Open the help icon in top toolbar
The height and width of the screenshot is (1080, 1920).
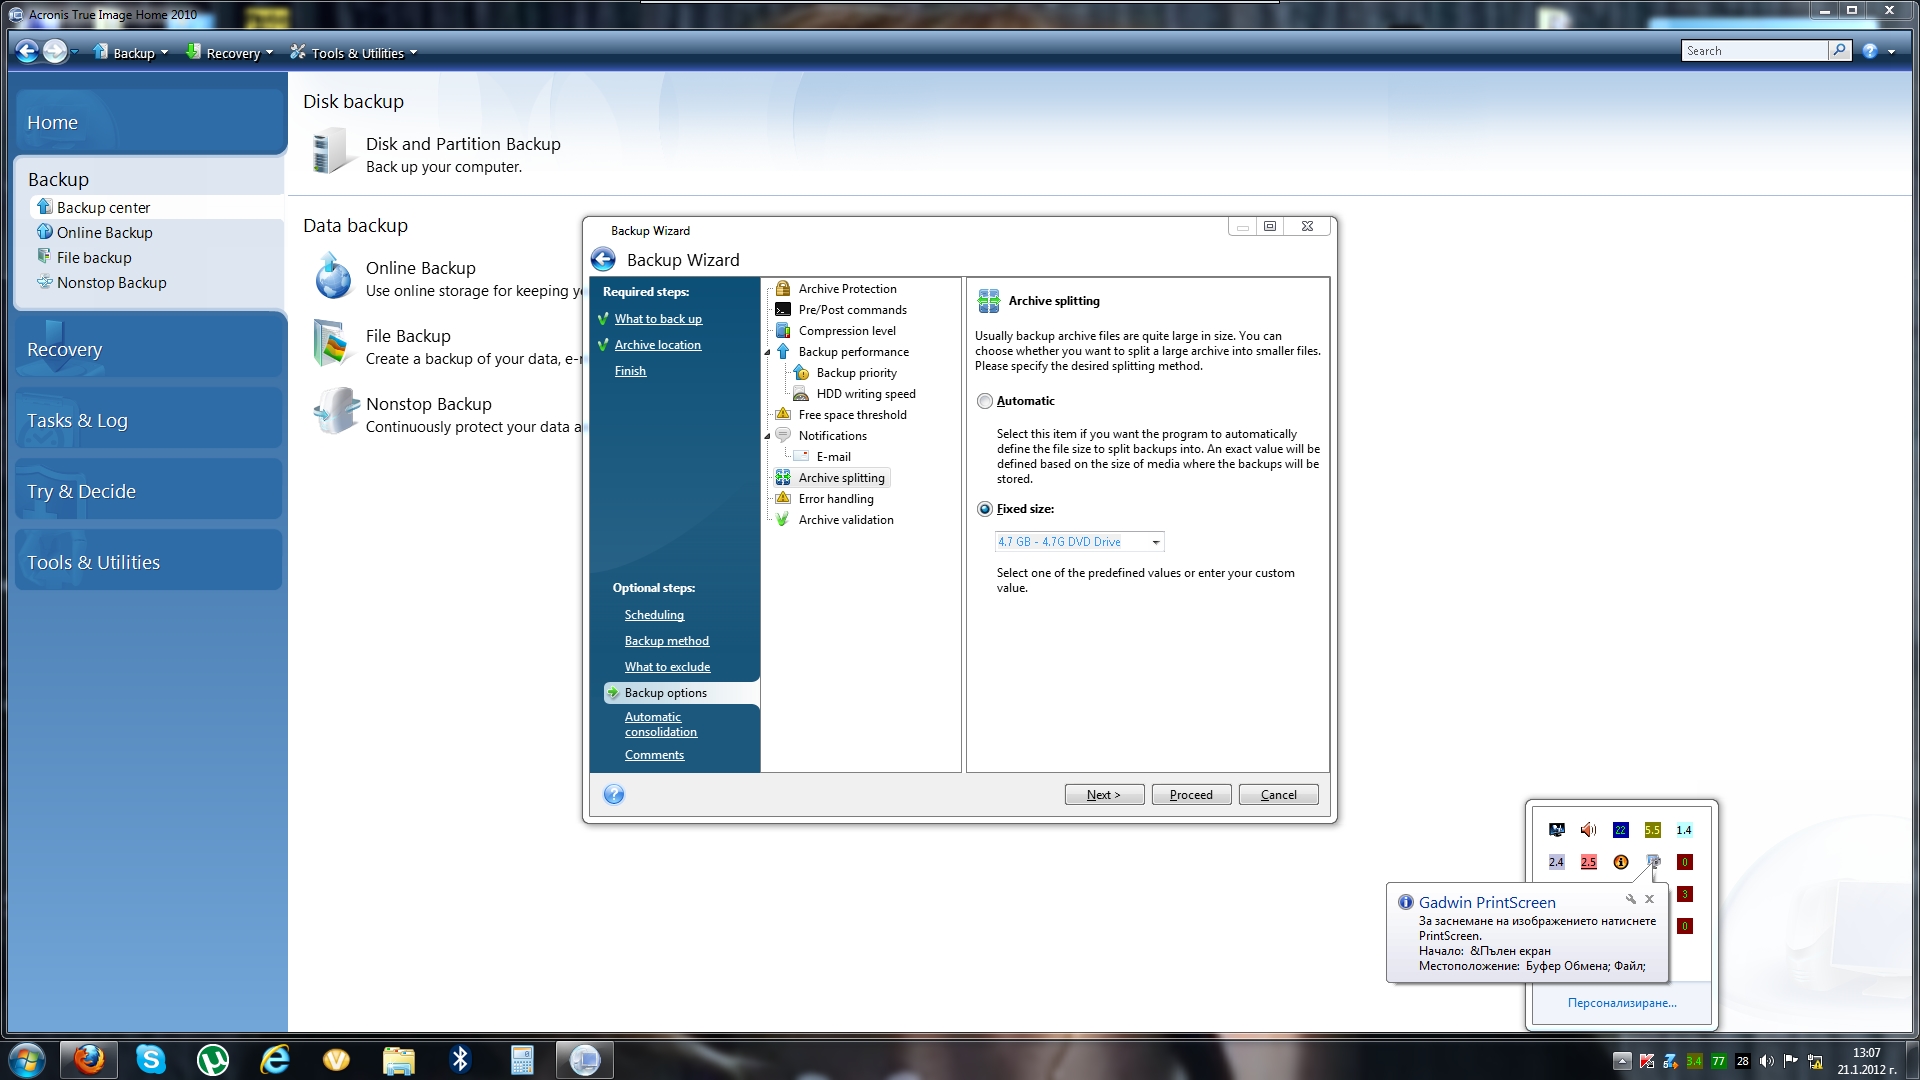[x=1870, y=52]
